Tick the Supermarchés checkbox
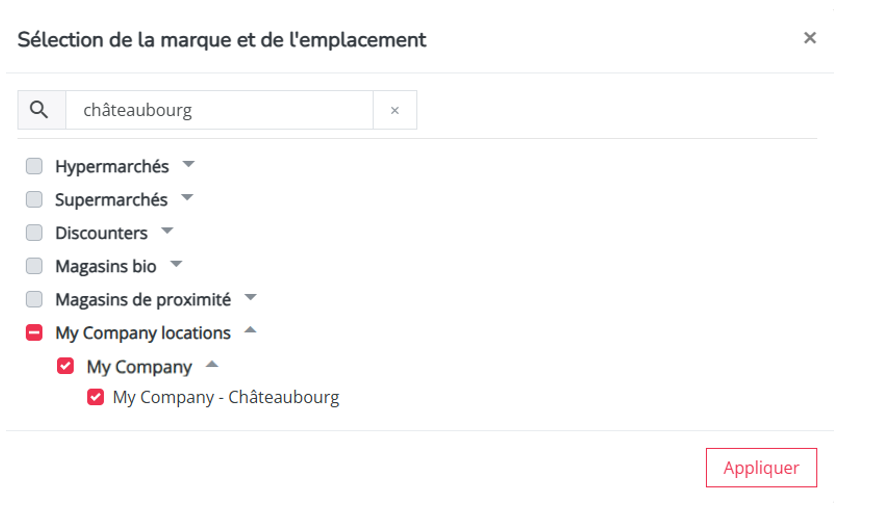Viewport: 894px width, 513px height. 34,199
